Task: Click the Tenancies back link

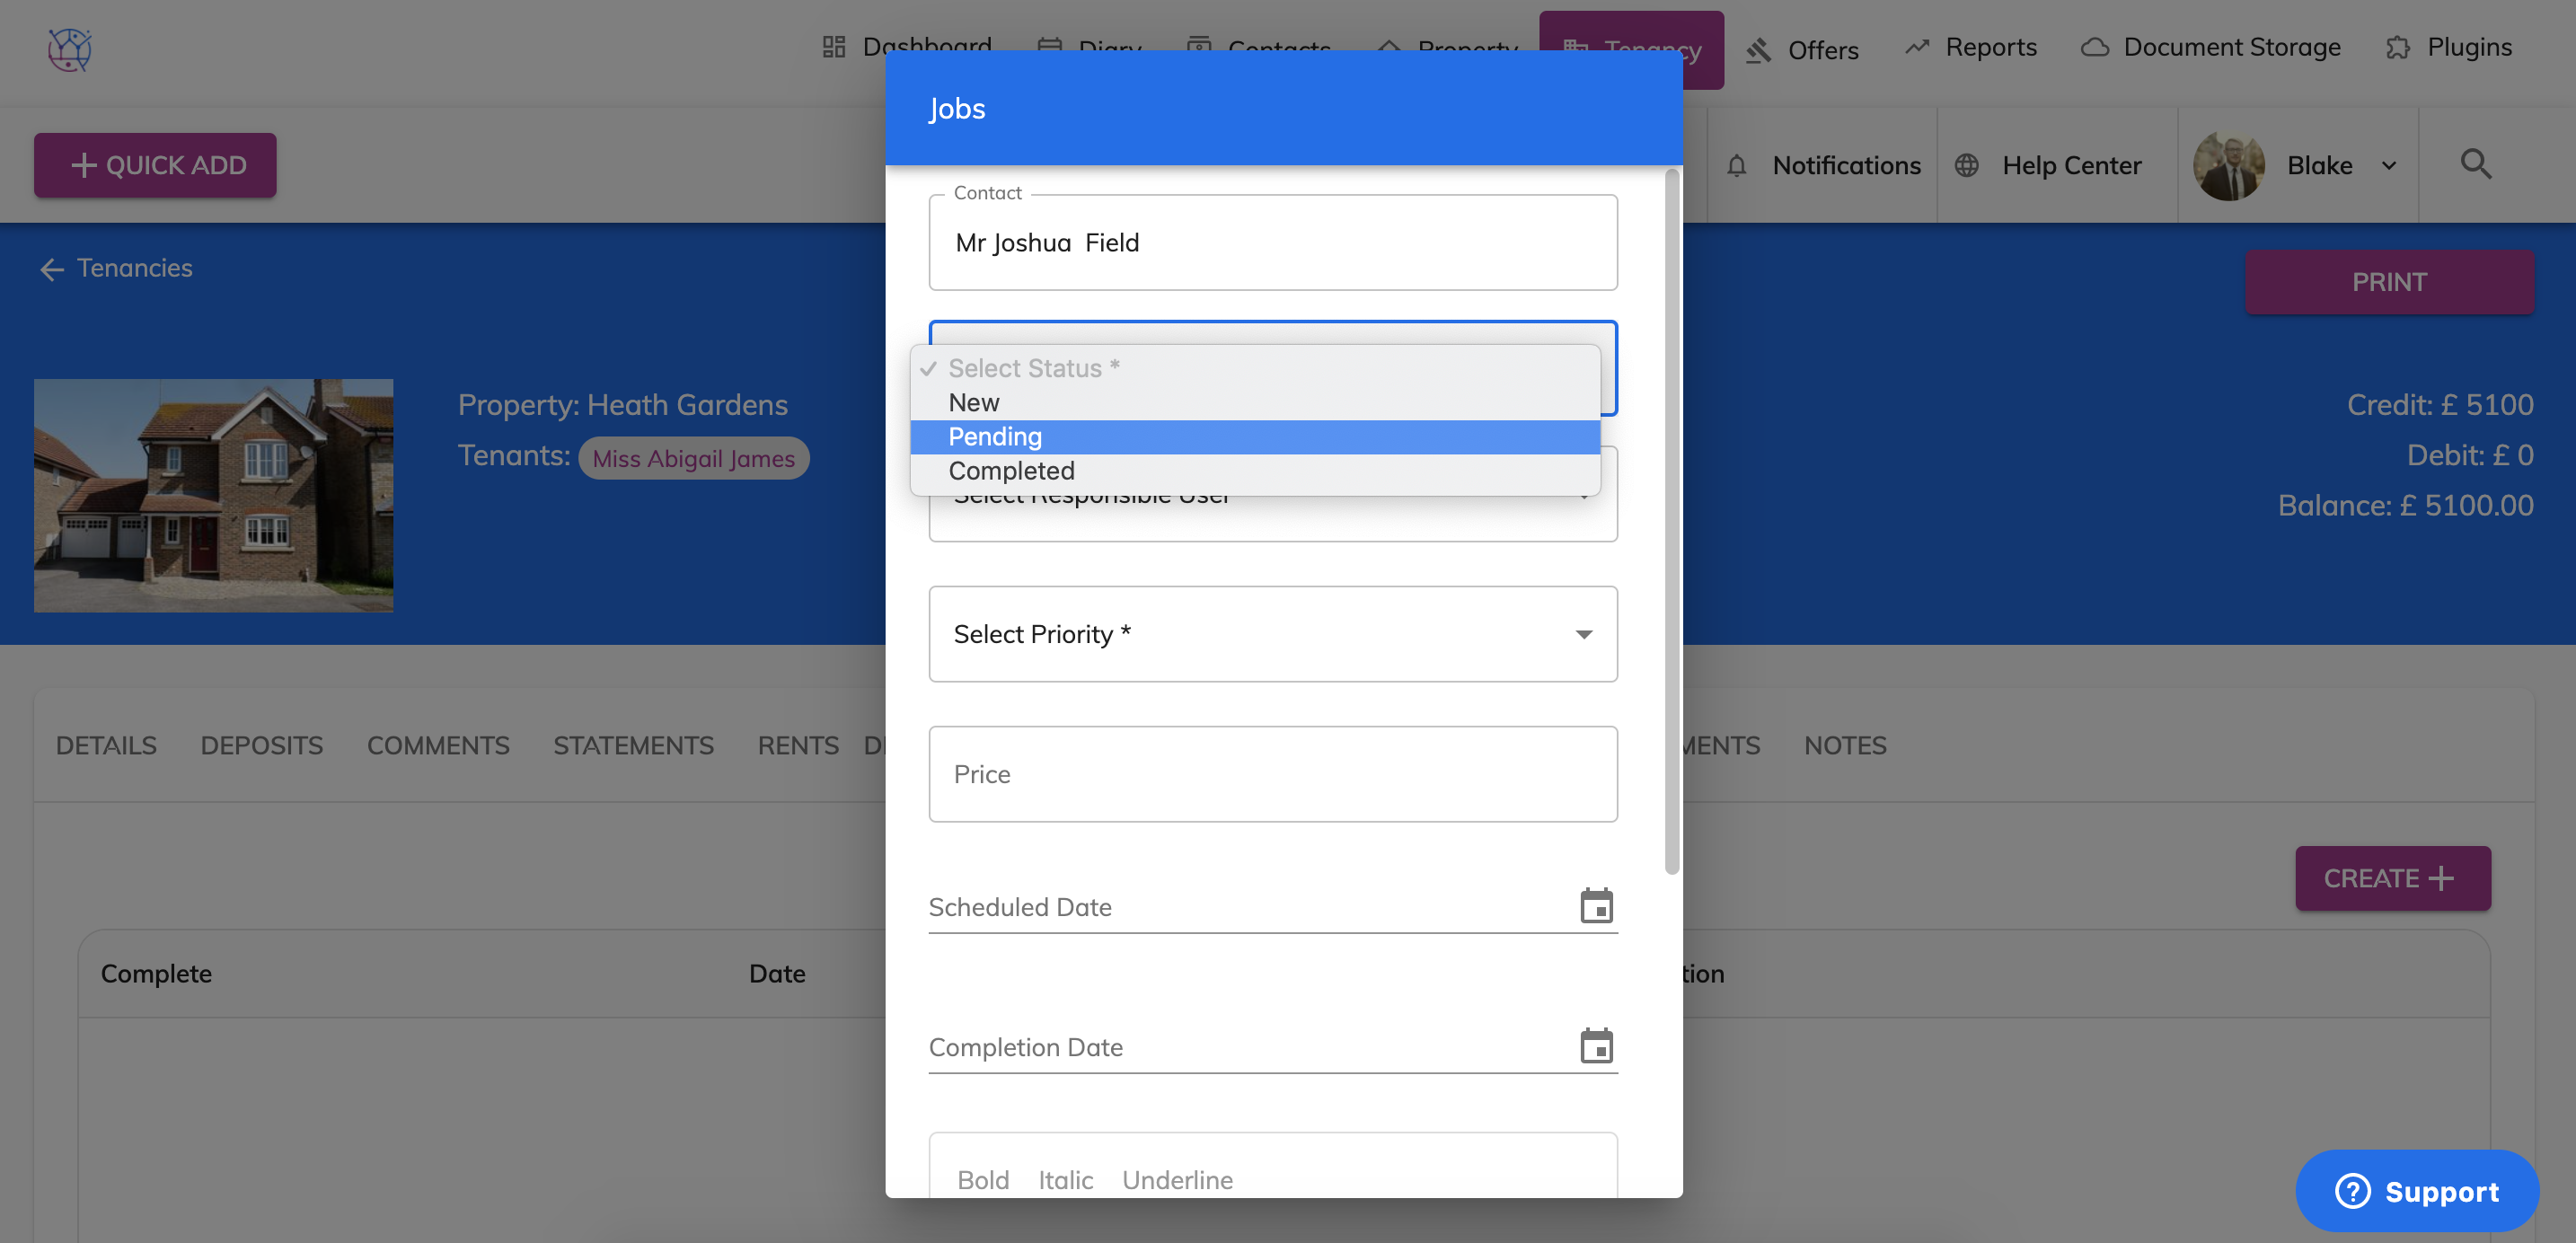Action: (x=116, y=268)
